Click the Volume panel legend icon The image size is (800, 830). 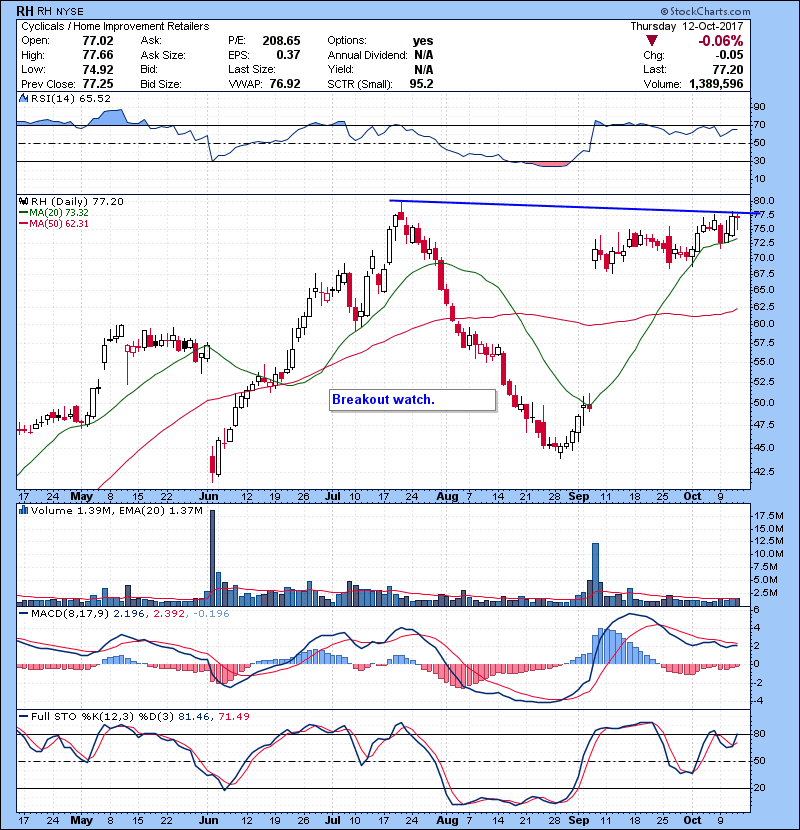(x=23, y=511)
